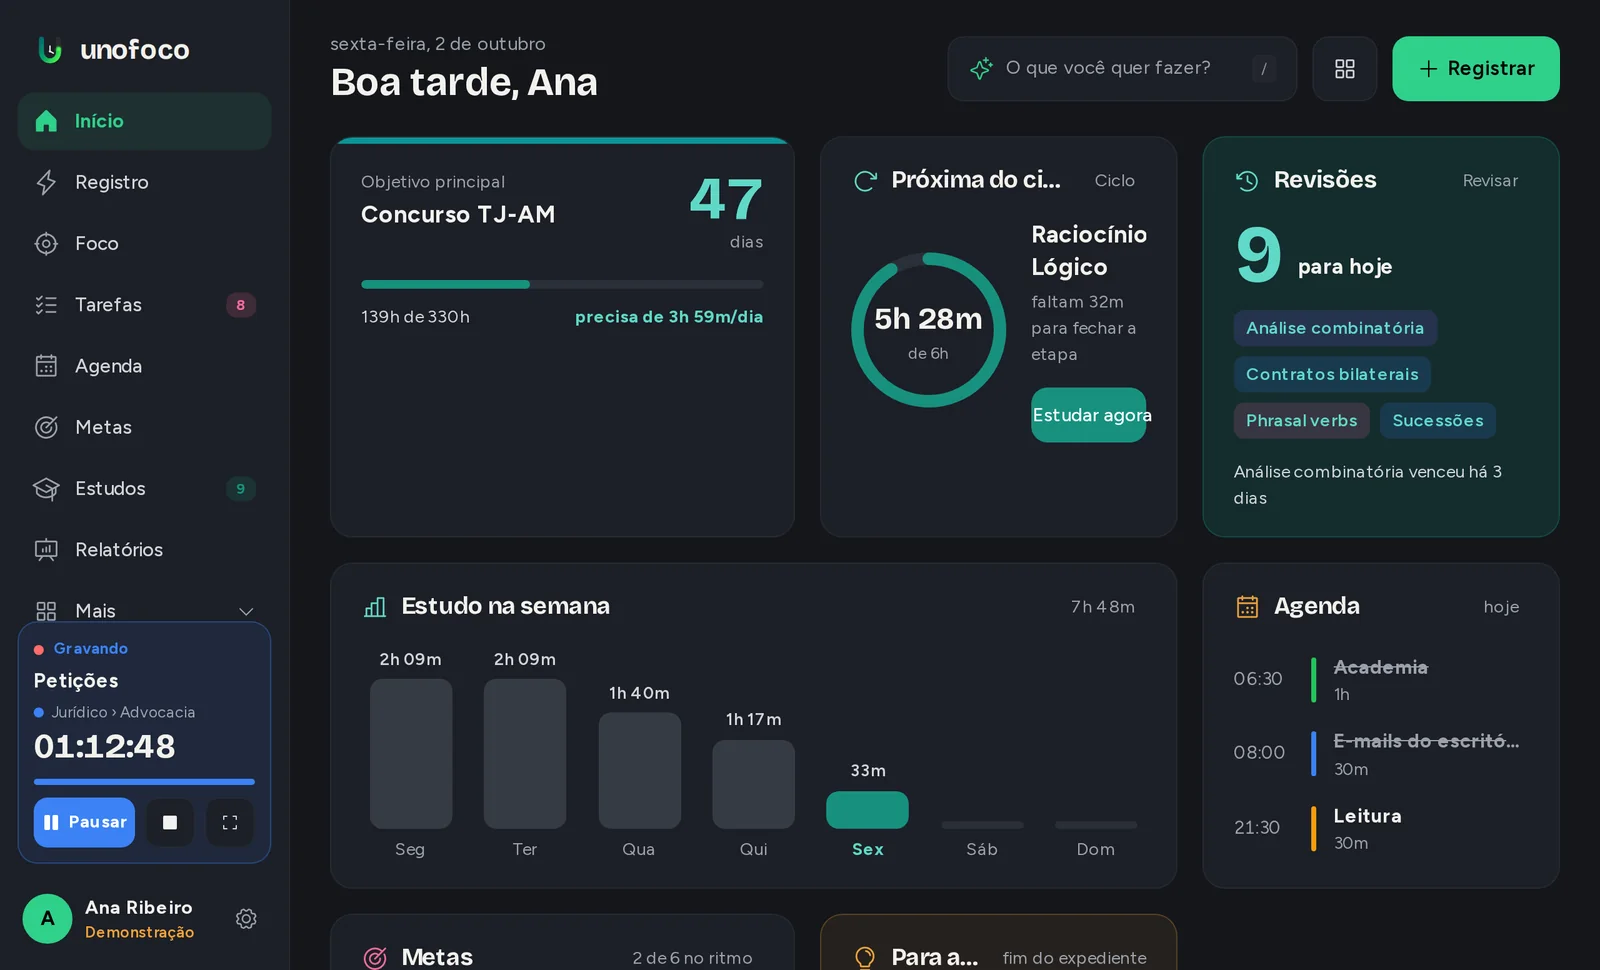Click the Registrar button
This screenshot has width=1600, height=970.
1476,68
